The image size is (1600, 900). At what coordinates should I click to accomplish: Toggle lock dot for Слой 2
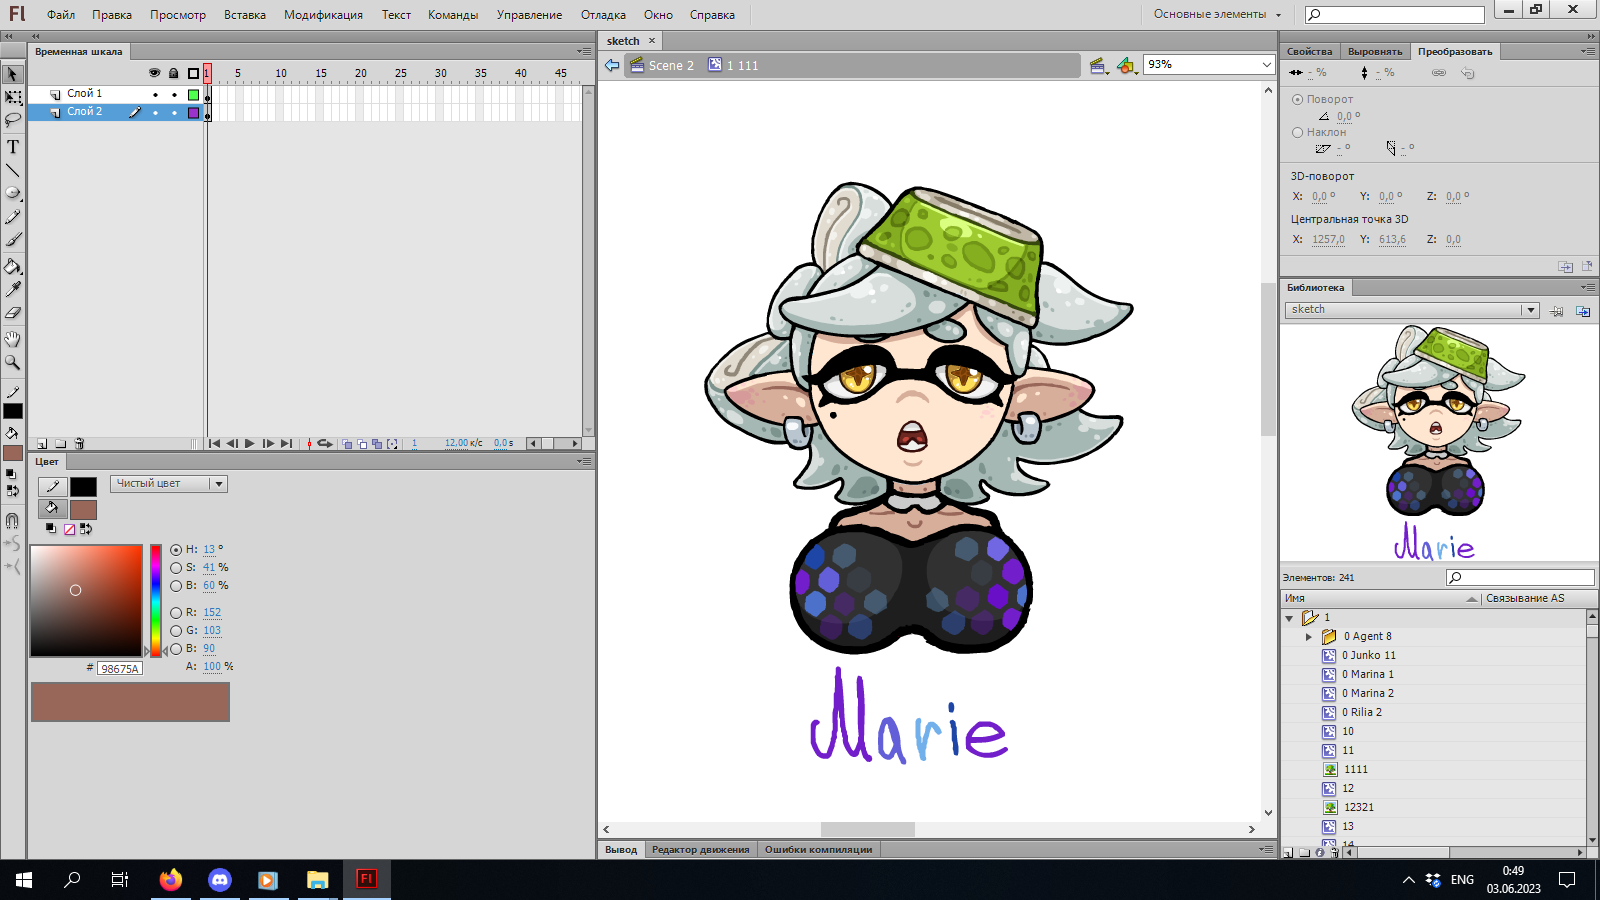174,113
